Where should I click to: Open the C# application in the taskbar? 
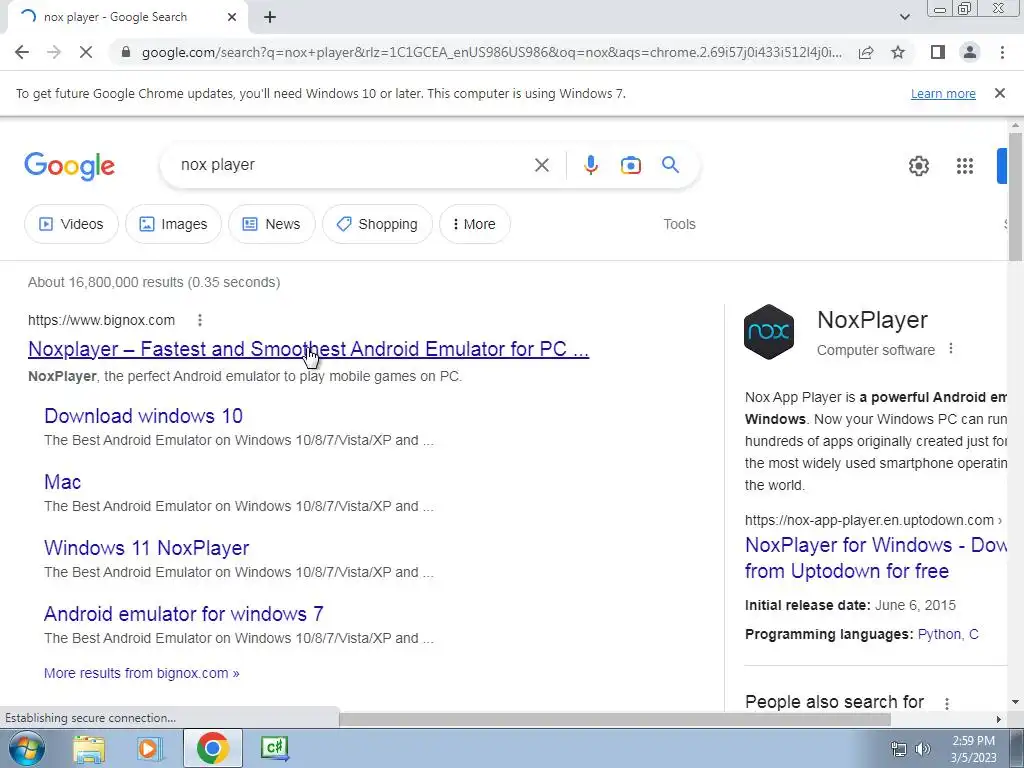[274, 748]
